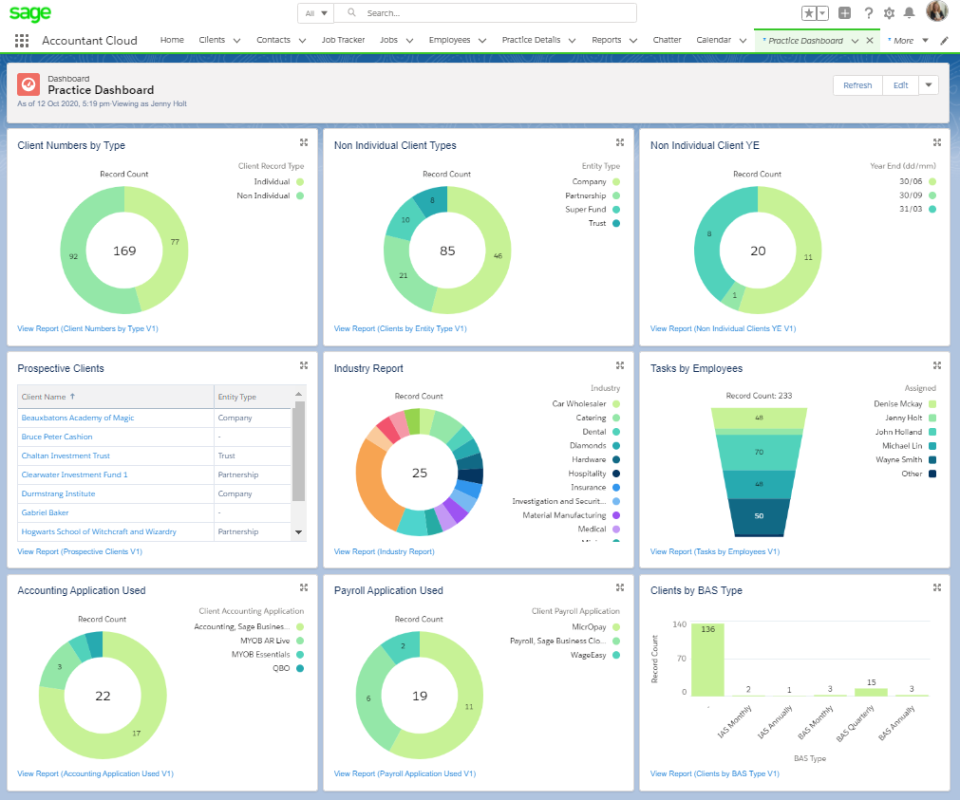Open the Job Tracker menu item
The height and width of the screenshot is (800, 960).
343,40
